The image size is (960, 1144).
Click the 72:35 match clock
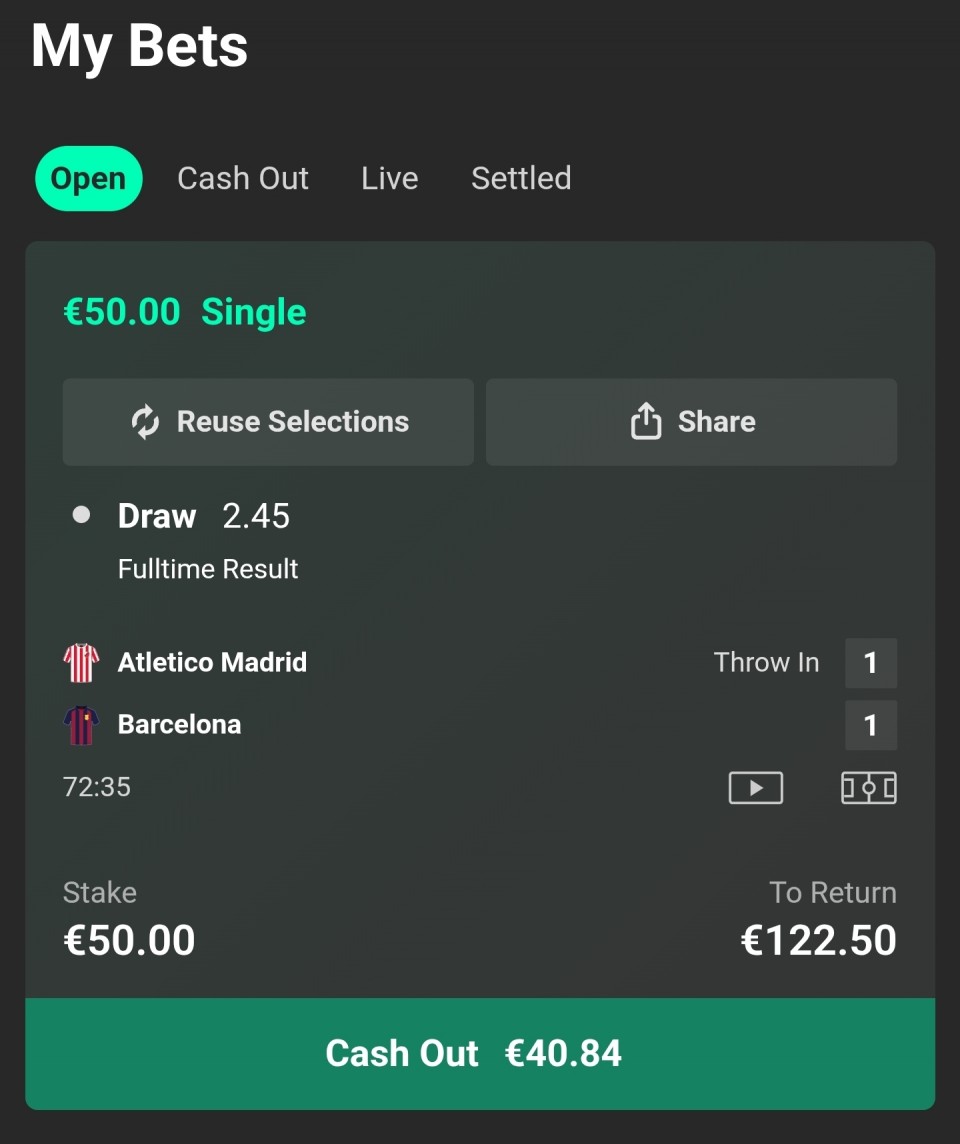coord(97,787)
